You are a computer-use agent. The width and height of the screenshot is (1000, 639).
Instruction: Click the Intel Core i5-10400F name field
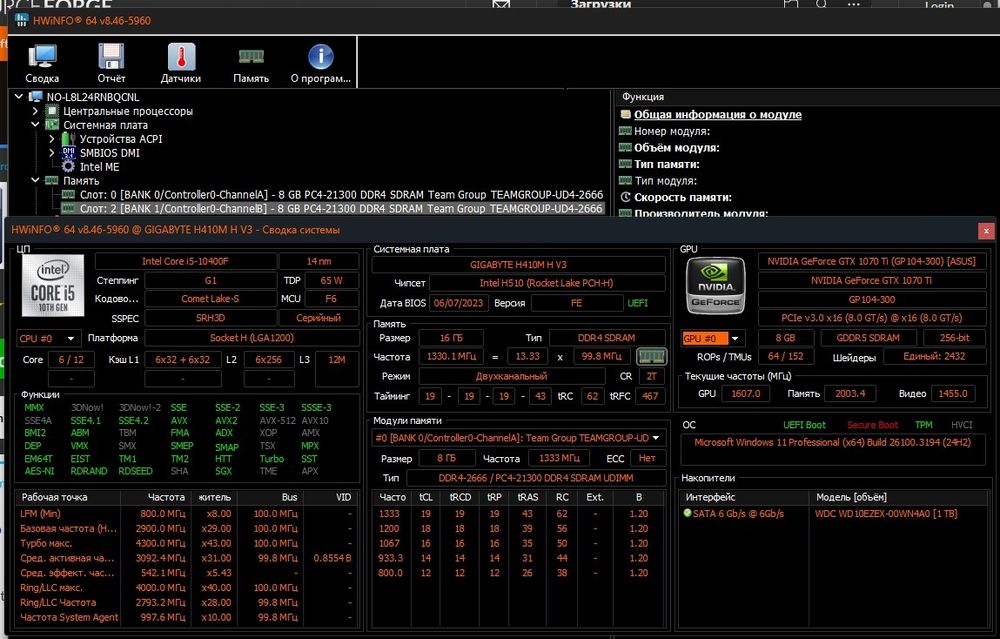[185, 261]
